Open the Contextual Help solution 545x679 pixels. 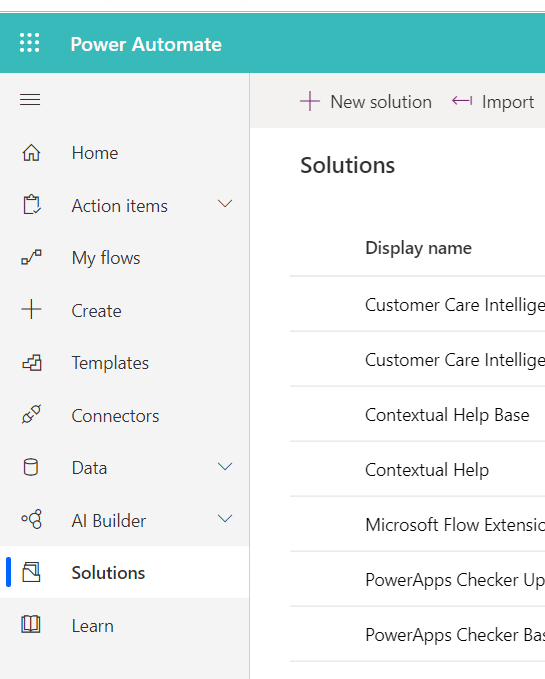point(427,470)
